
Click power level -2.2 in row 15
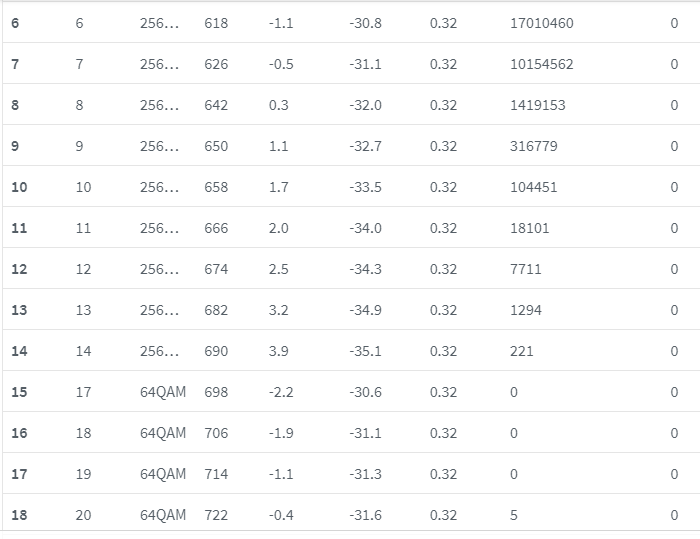pos(281,392)
